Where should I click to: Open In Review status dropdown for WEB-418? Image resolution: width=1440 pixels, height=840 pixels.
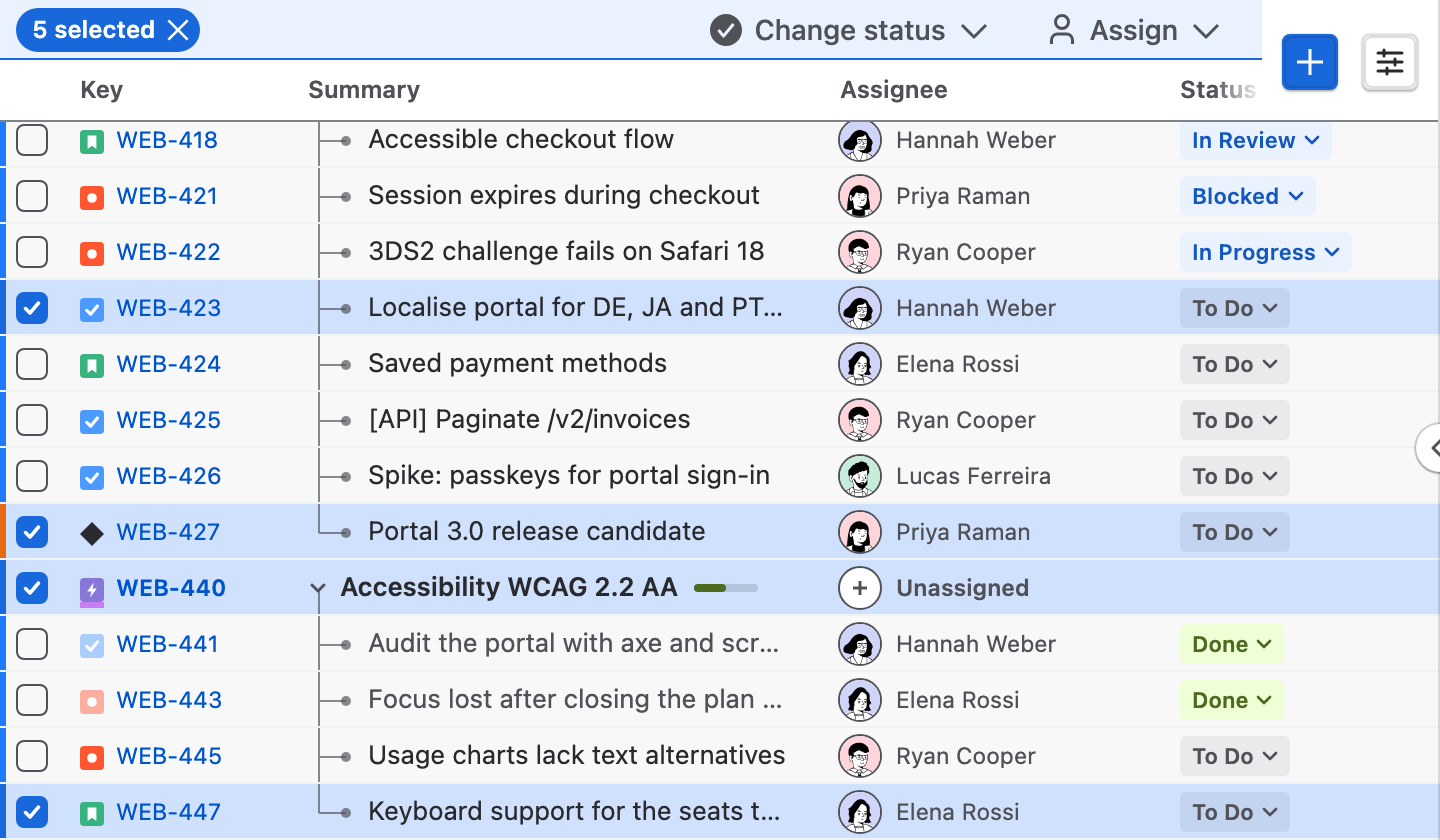coord(1256,140)
